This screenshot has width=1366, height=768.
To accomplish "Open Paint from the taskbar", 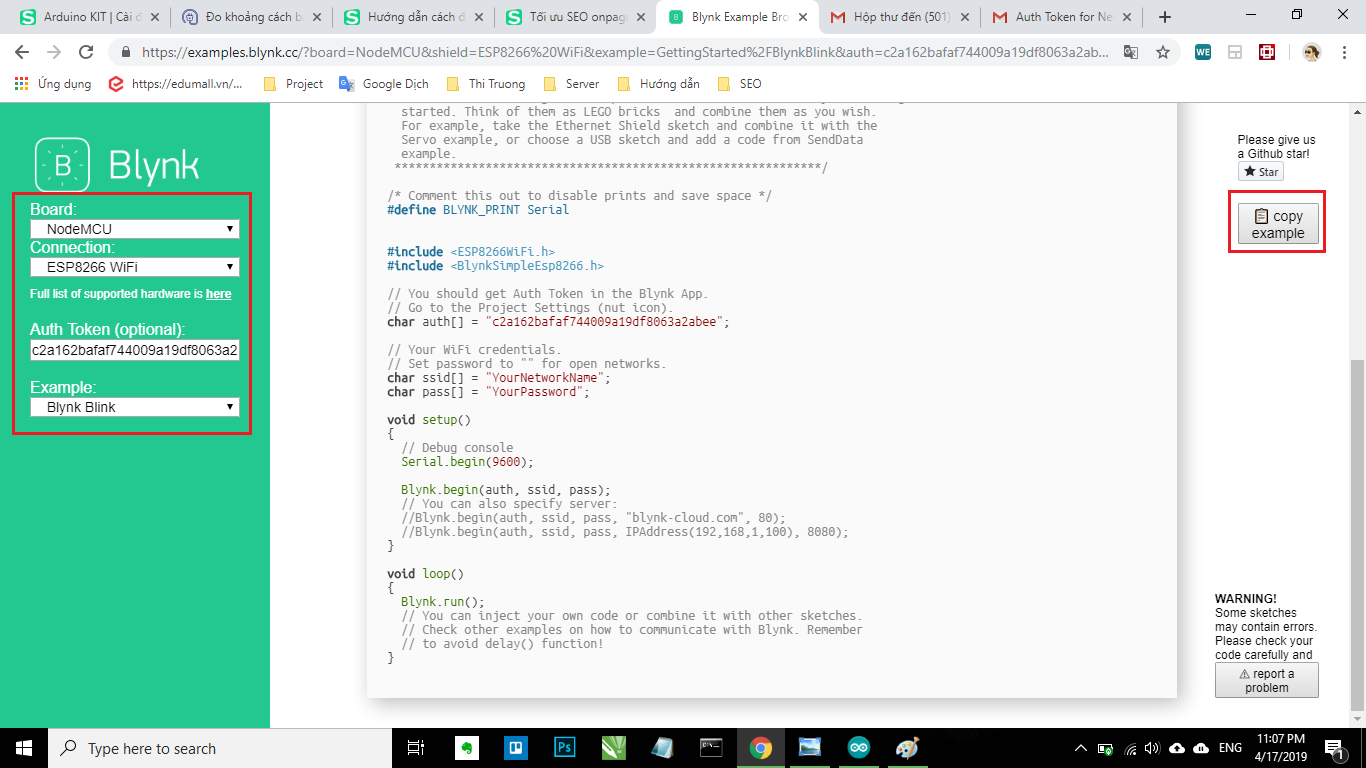I will tap(907, 748).
